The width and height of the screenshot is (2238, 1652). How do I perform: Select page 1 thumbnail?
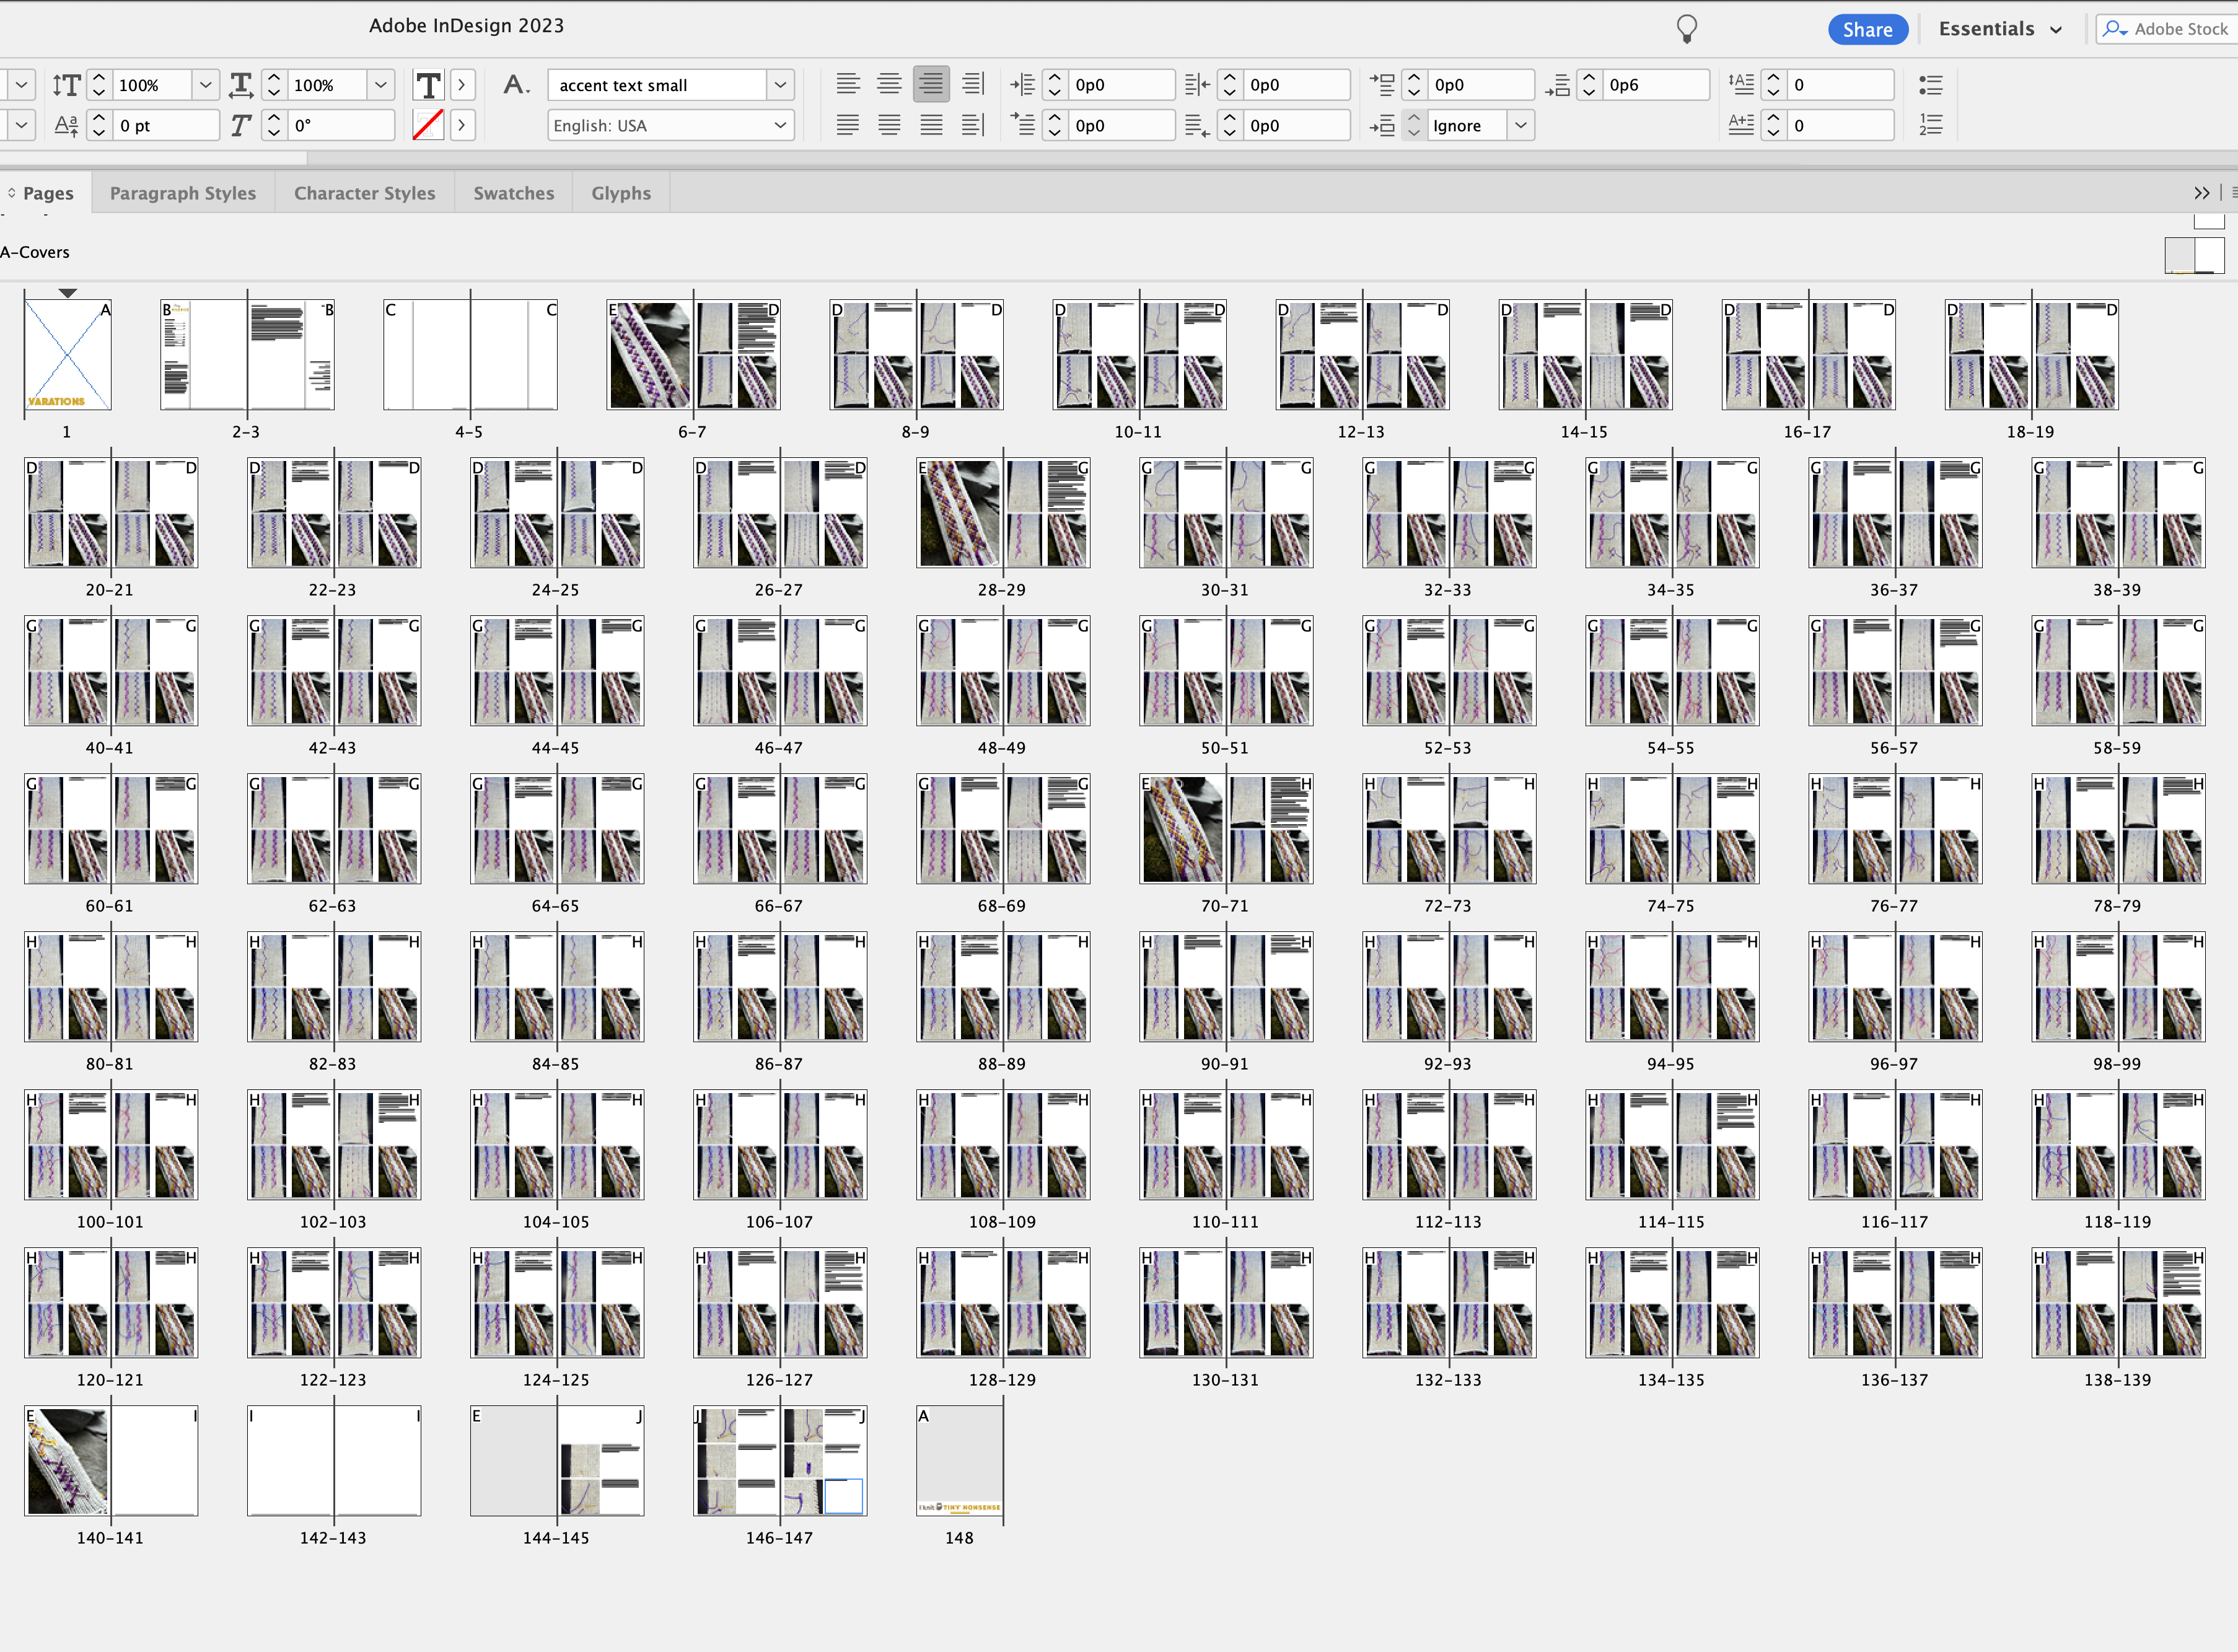(x=68, y=355)
